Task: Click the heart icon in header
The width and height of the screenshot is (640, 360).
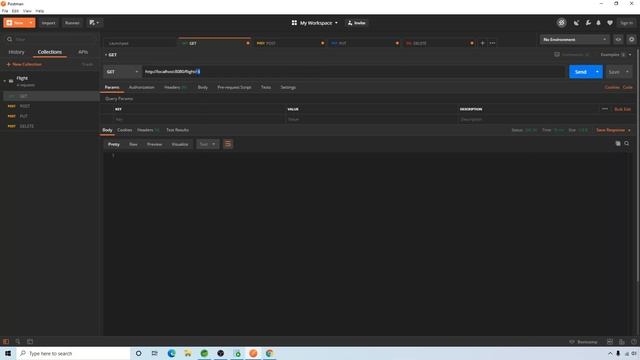Action: 610,23
